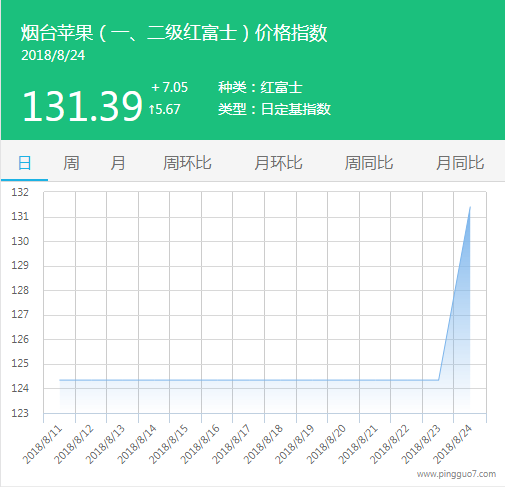This screenshot has width=505, height=487.
Task: Click the 种类：红富士 label
Action: (260, 88)
